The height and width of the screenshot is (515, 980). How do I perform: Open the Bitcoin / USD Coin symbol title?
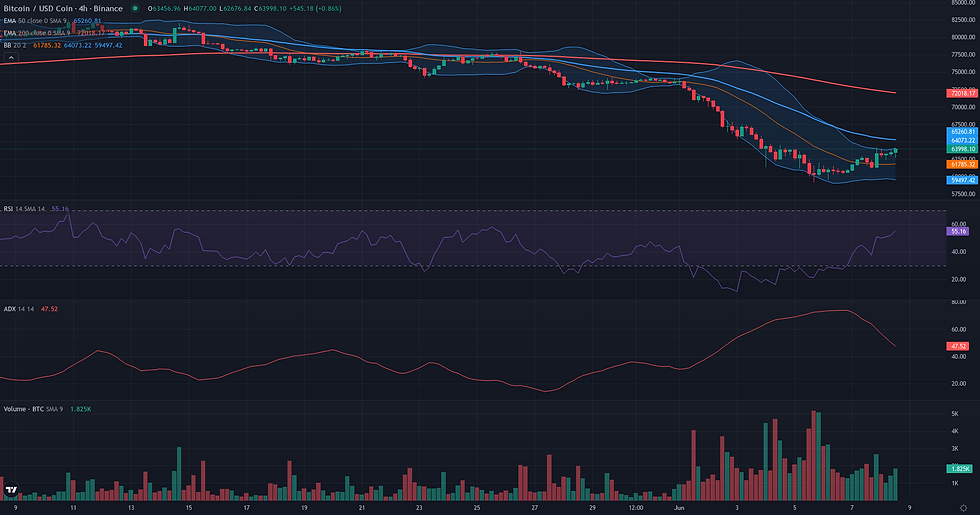tap(63, 9)
